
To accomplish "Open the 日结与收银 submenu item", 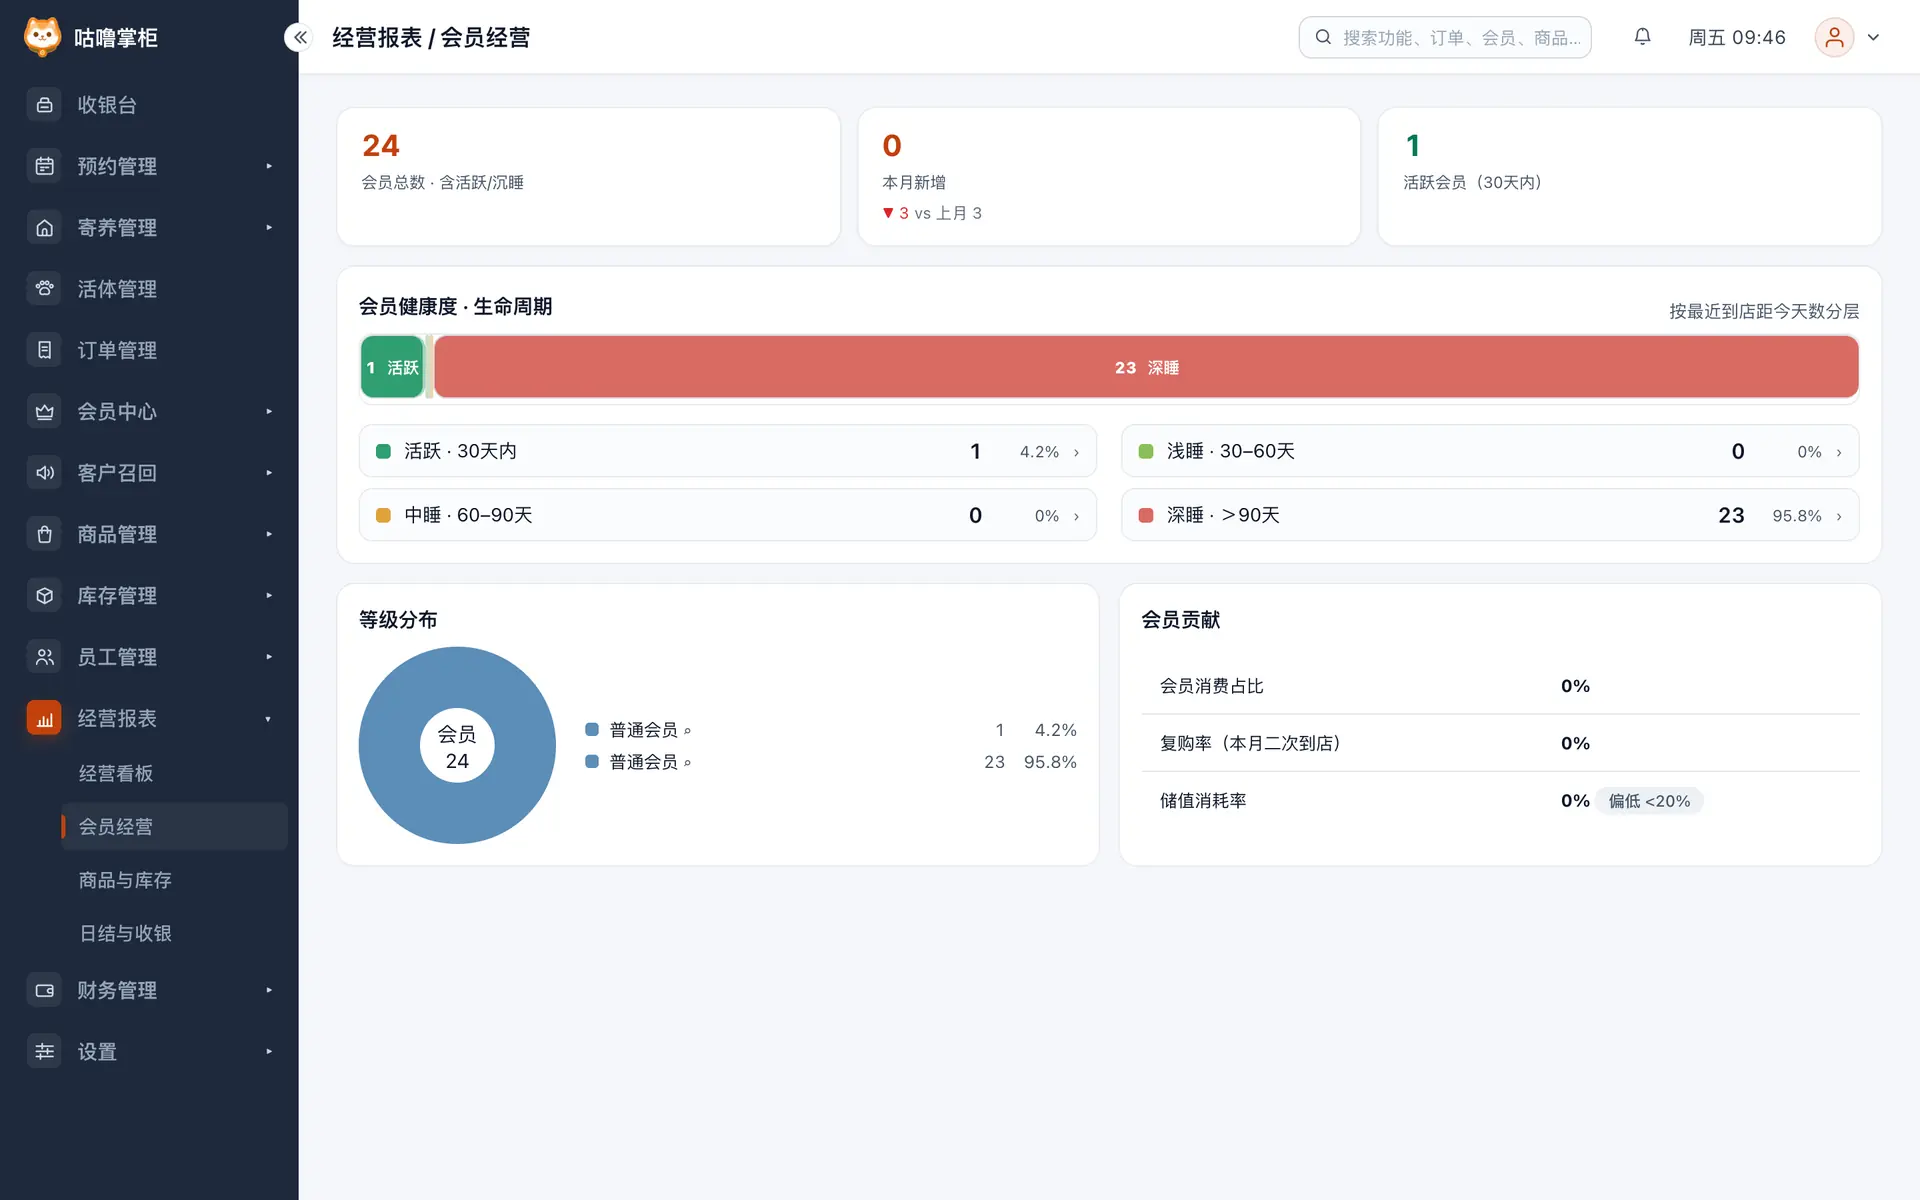I will pos(174,933).
